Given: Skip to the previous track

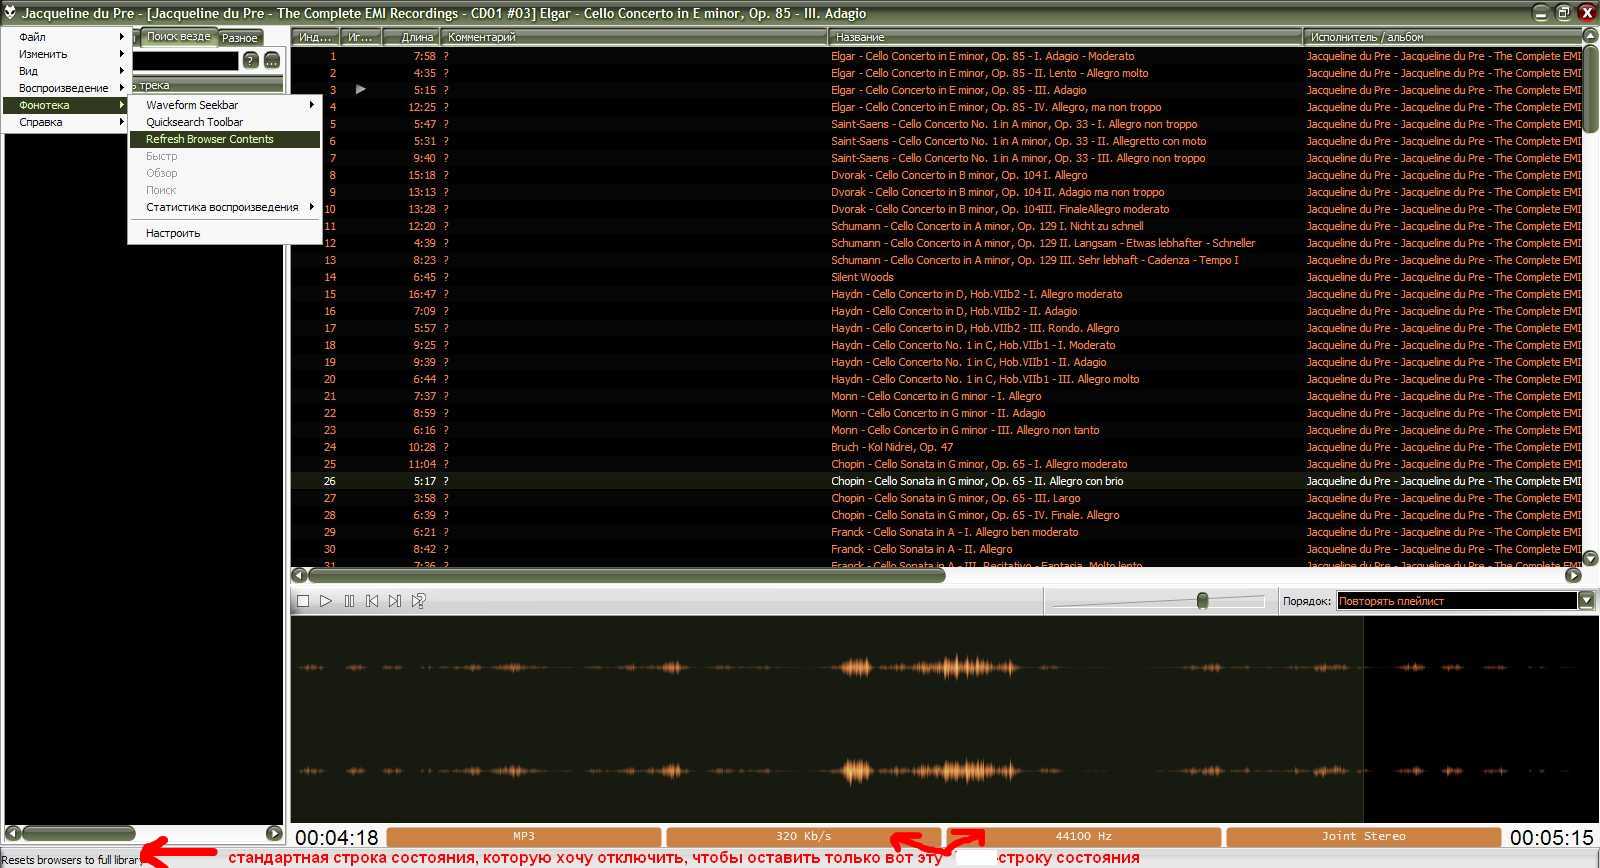Looking at the screenshot, I should (372, 601).
